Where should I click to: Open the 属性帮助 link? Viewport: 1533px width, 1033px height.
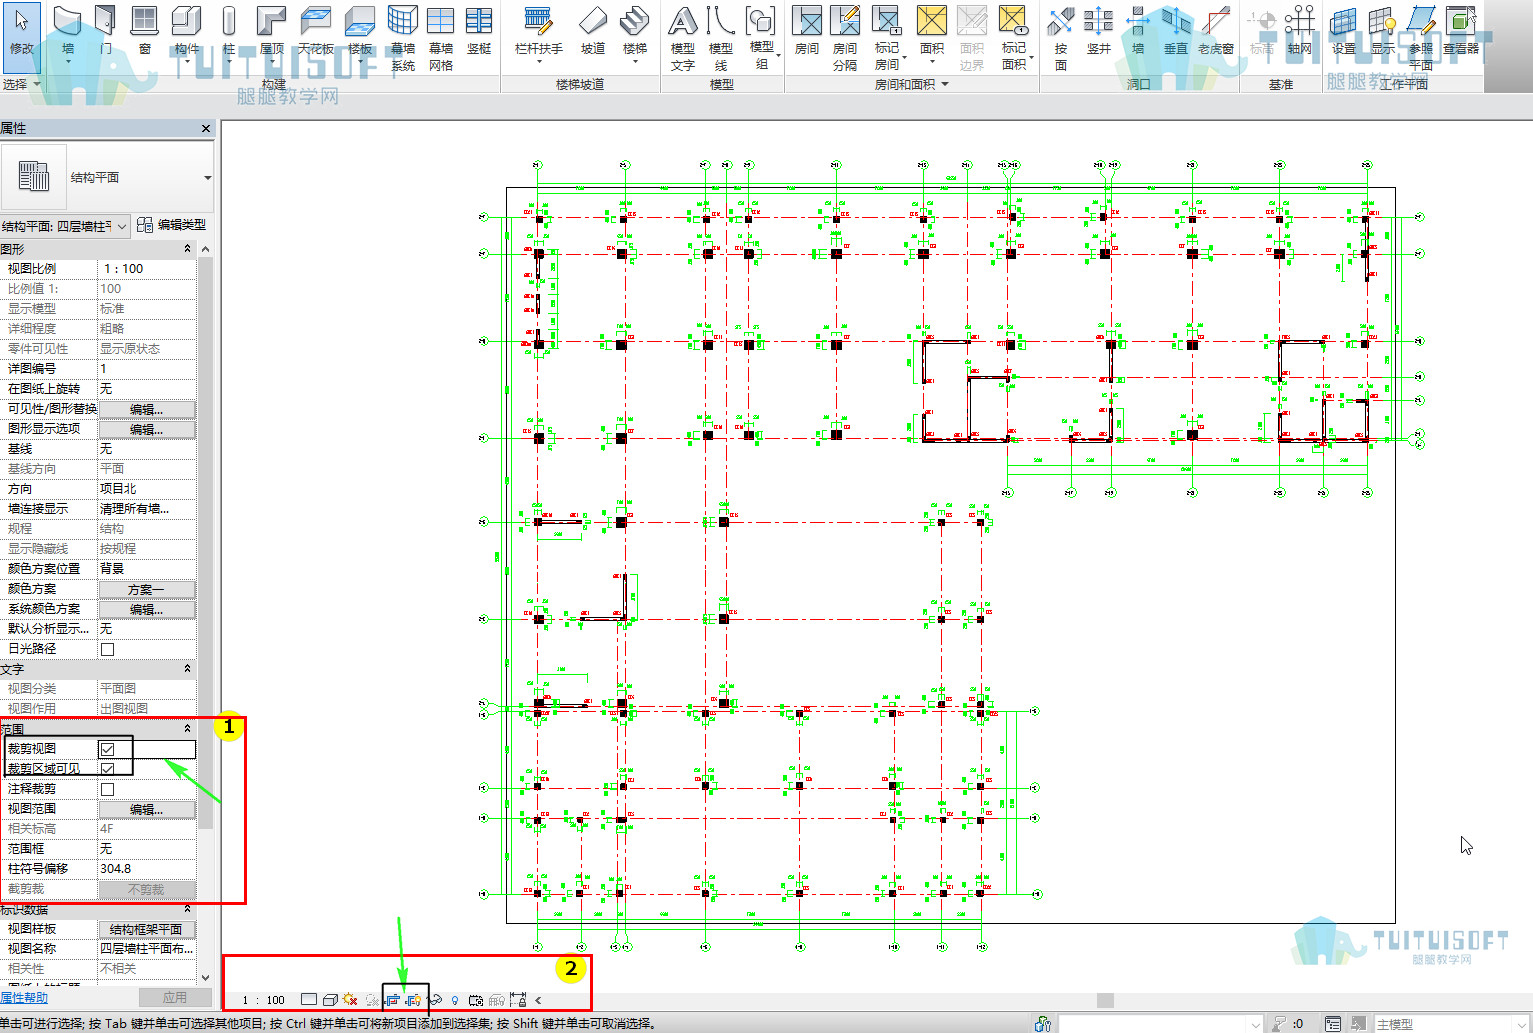point(24,997)
